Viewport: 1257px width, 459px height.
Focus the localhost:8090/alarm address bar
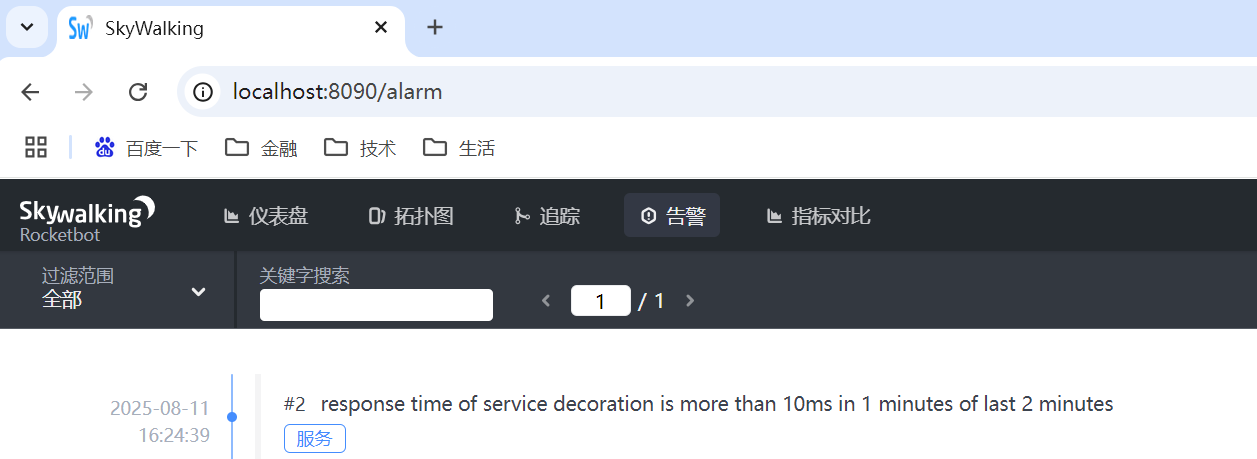coord(716,92)
